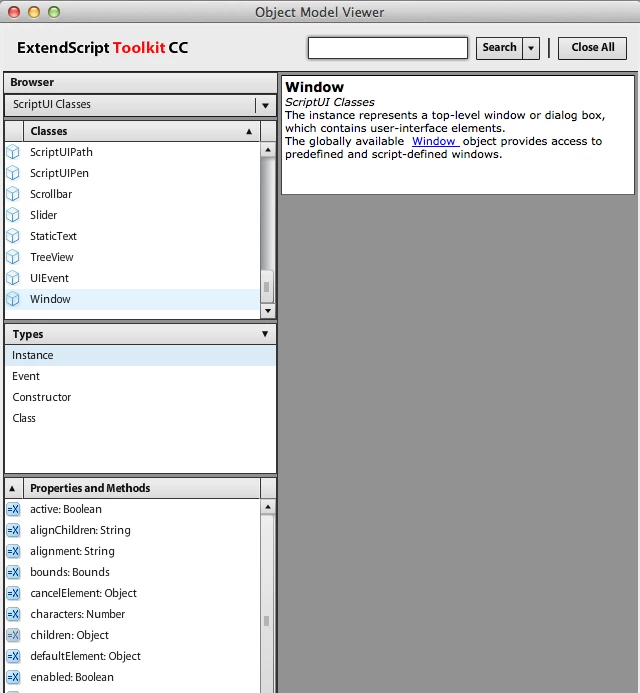Click the cube icon beside TreeView
The image size is (640, 693).
coord(13,257)
